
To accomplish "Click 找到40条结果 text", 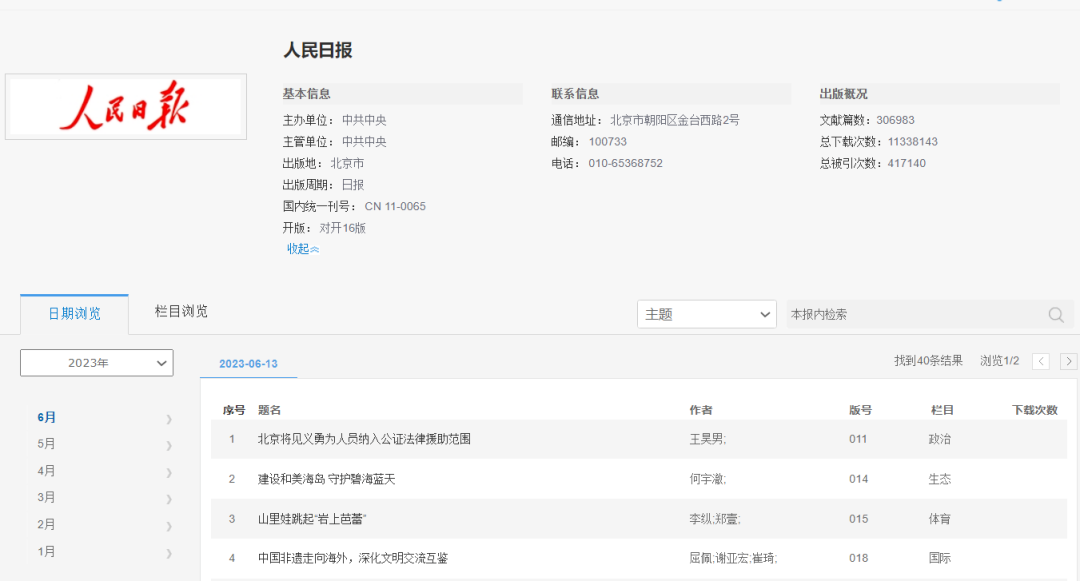I will [x=928, y=361].
